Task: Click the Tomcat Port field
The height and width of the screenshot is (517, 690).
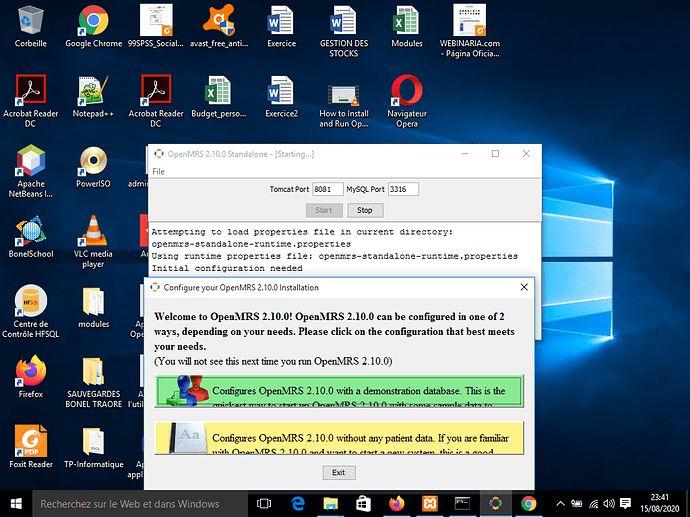Action: pos(327,189)
